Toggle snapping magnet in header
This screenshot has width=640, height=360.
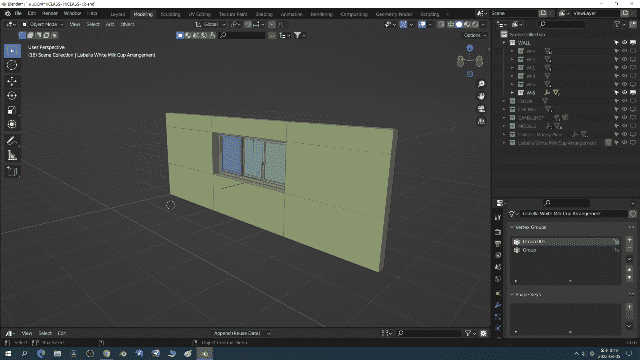click(248, 24)
